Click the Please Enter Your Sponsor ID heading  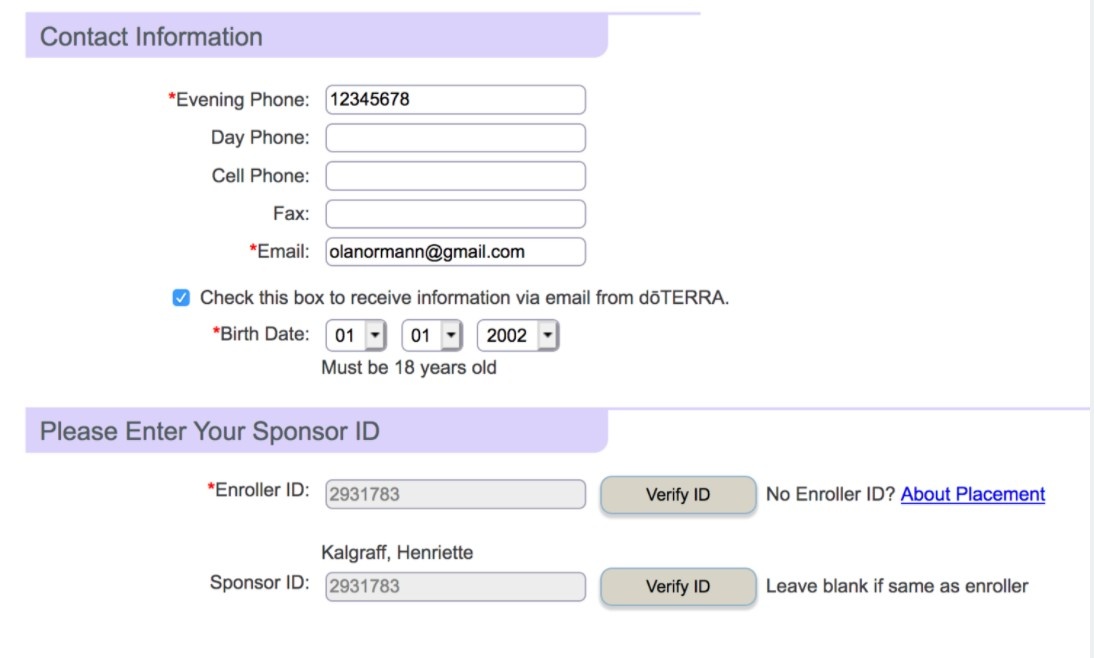210,432
